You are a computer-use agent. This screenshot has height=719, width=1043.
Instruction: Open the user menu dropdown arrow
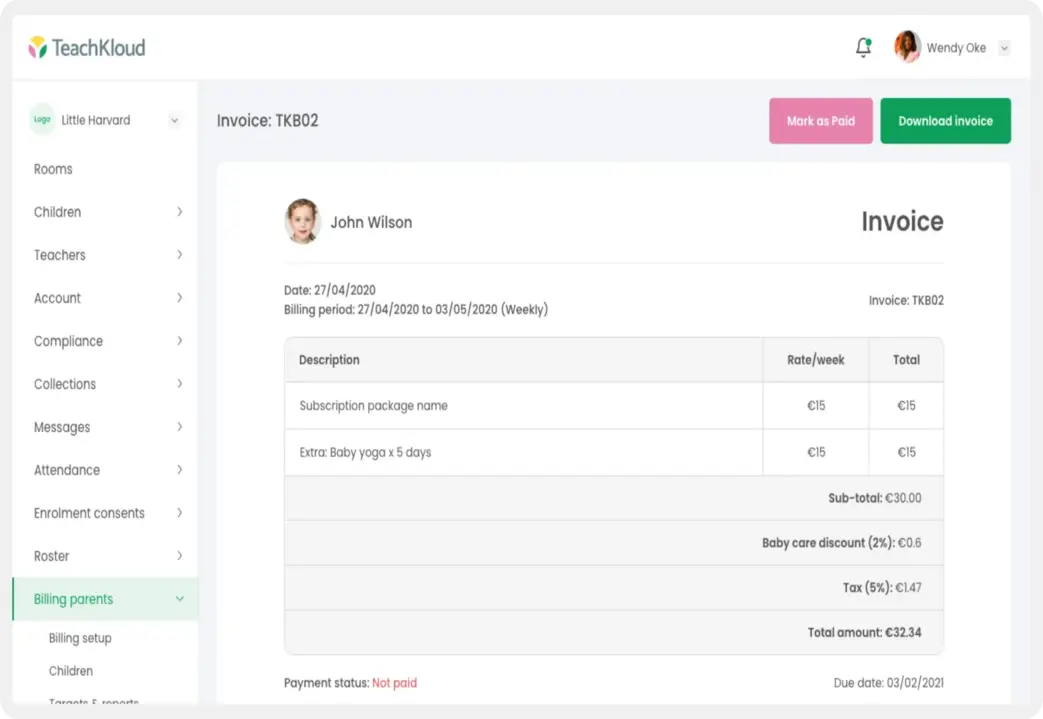[x=1004, y=48]
